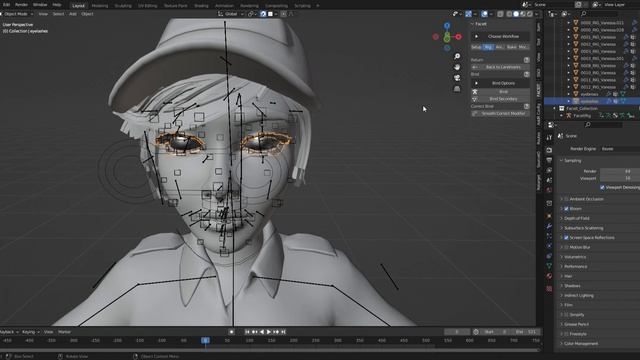Screen dimensions: 640x360
Task: Click the Choose Workflow button
Action: 500,36
